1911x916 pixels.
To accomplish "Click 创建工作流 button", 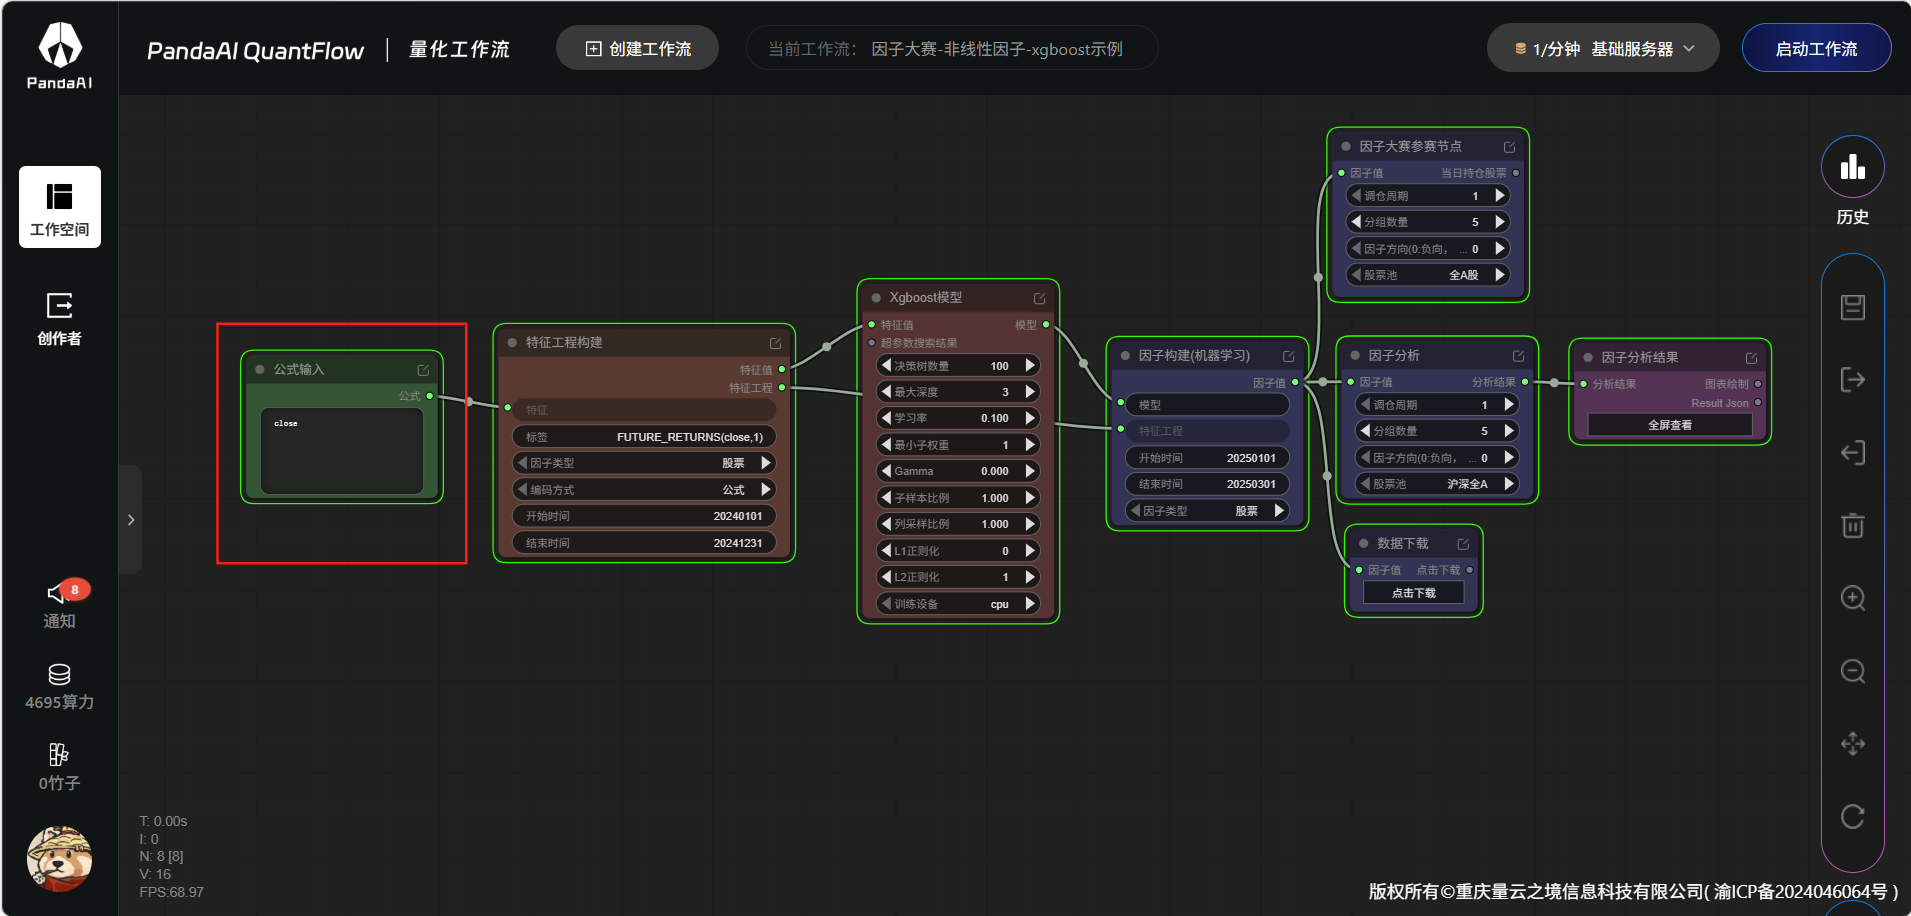I will point(637,48).
